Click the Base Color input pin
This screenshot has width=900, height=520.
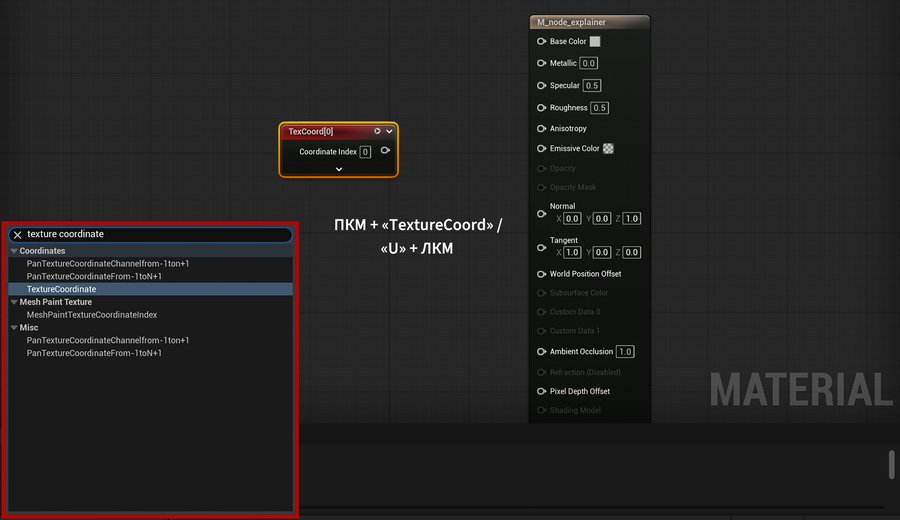541,41
